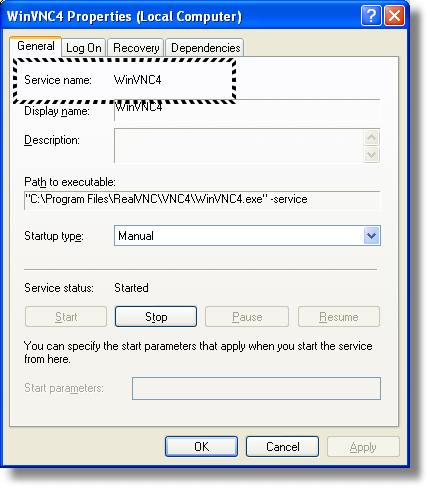Select the Dependencies tab
Image resolution: width=430 pixels, height=488 pixels.
tap(205, 48)
